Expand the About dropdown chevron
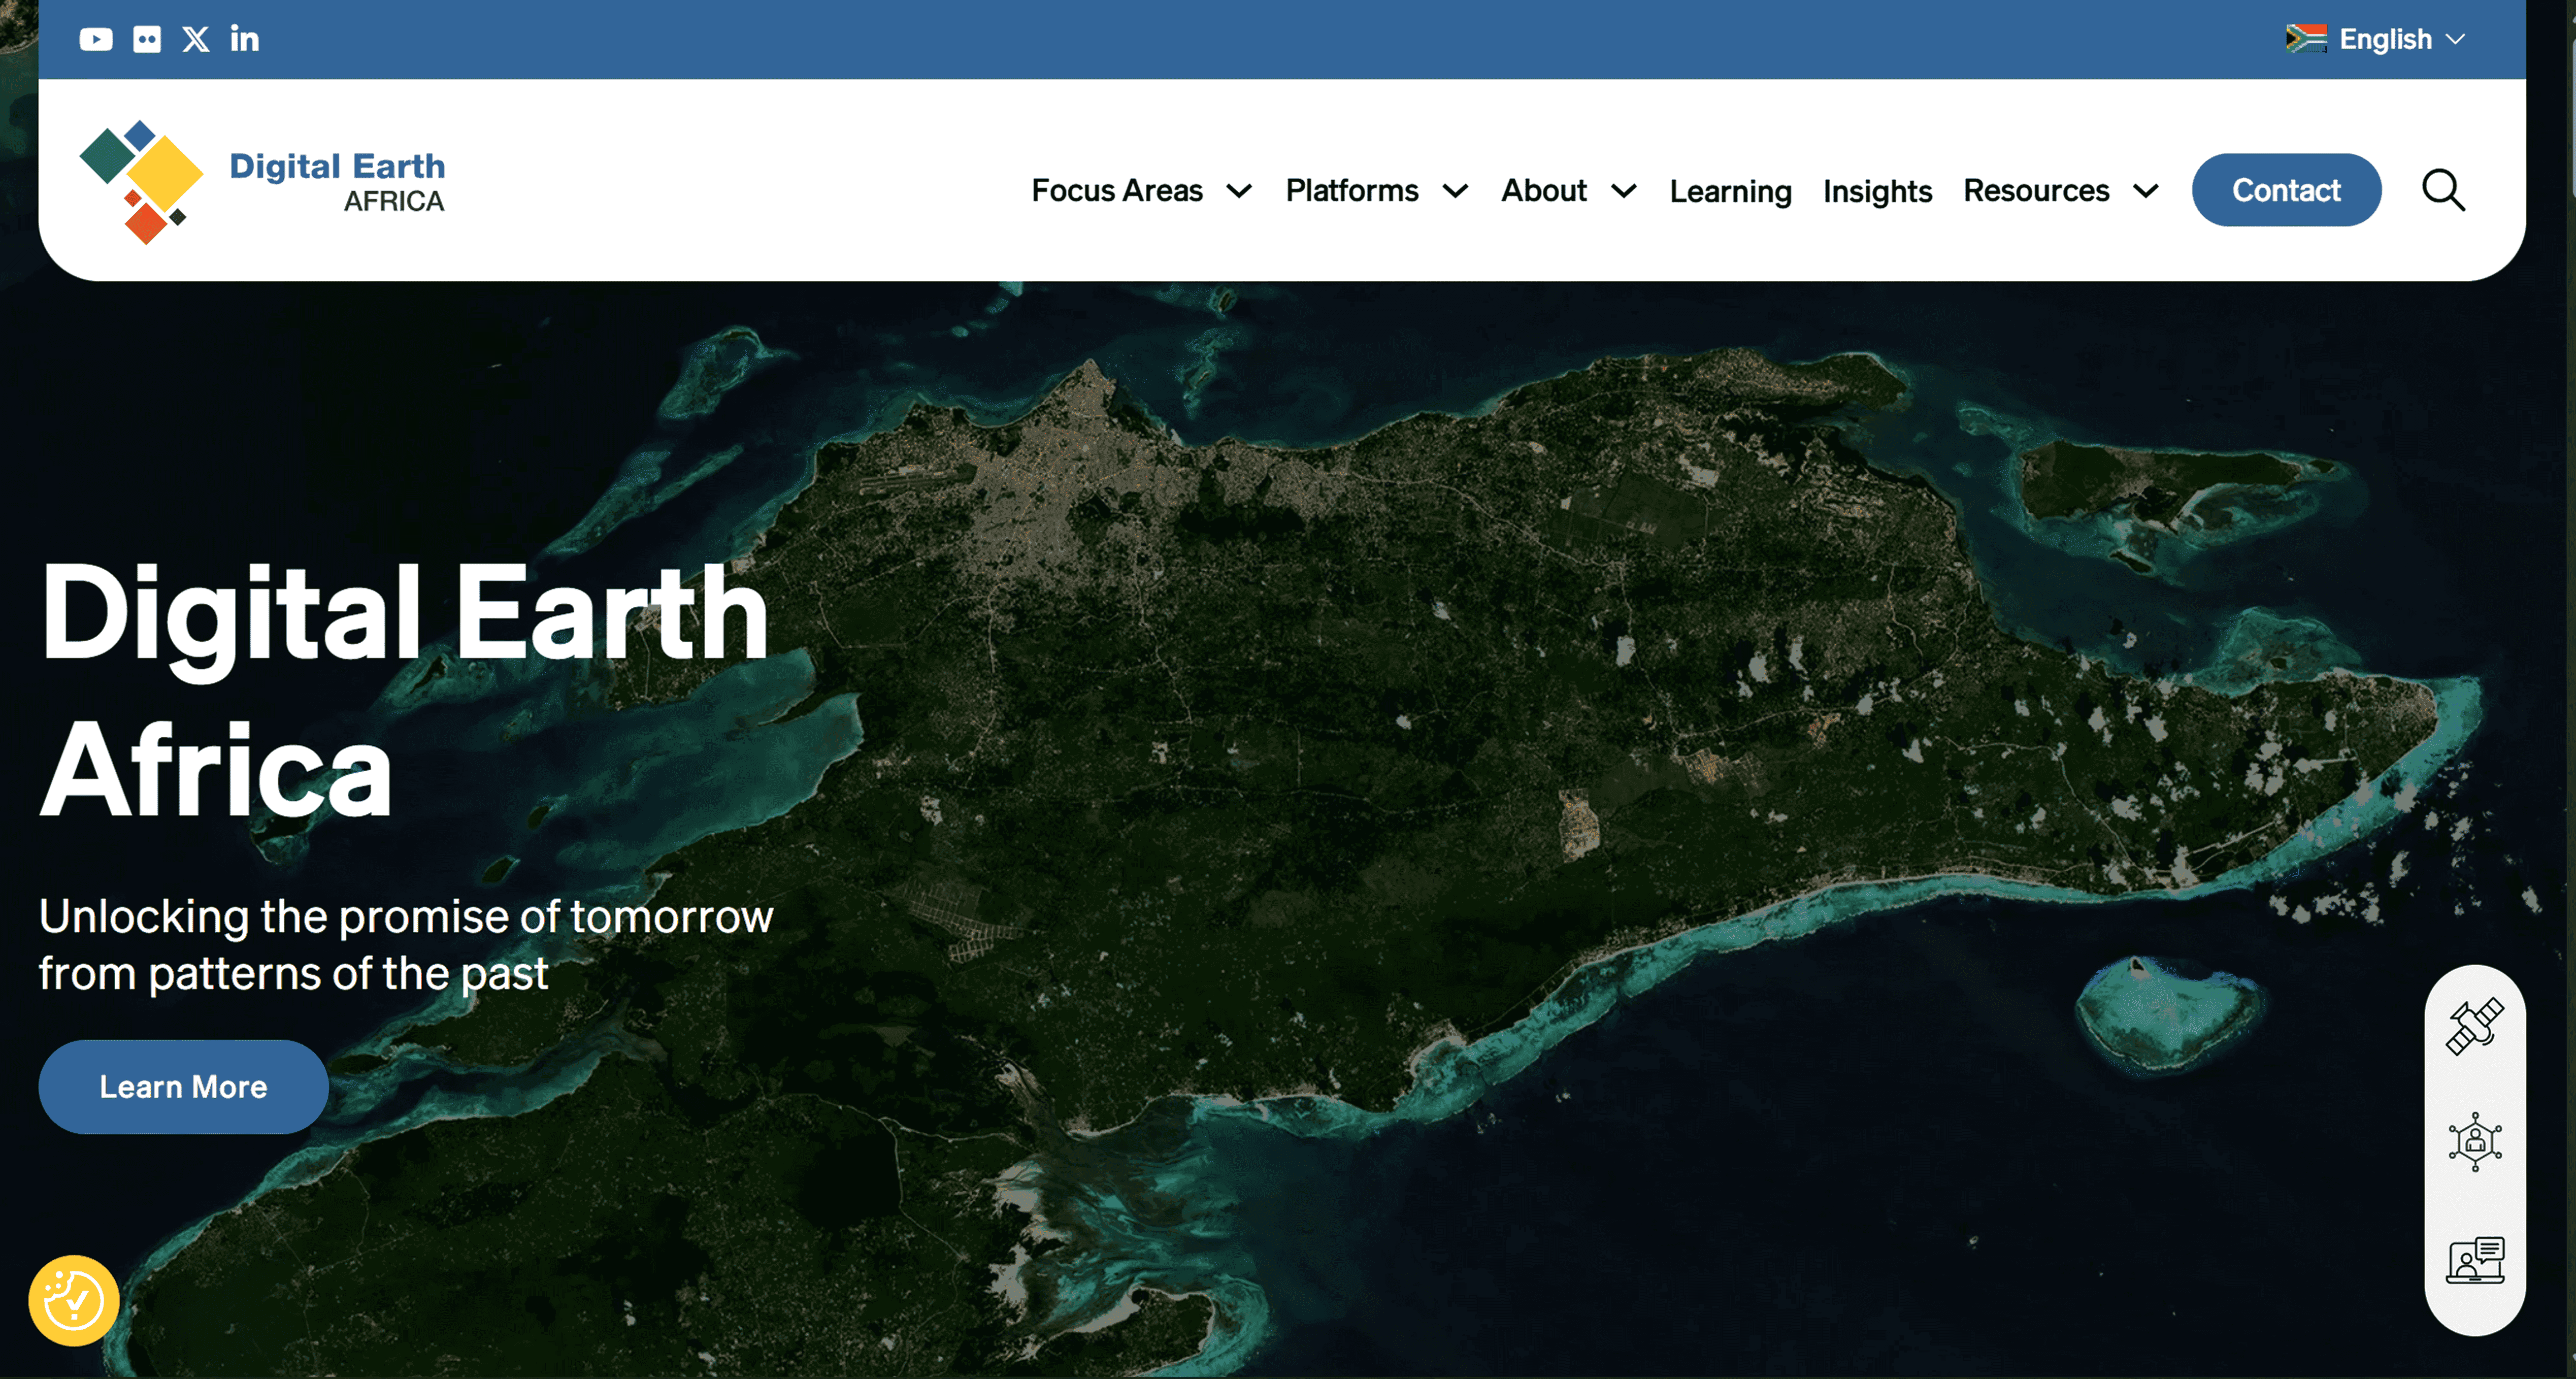The image size is (2576, 1379). [1624, 191]
